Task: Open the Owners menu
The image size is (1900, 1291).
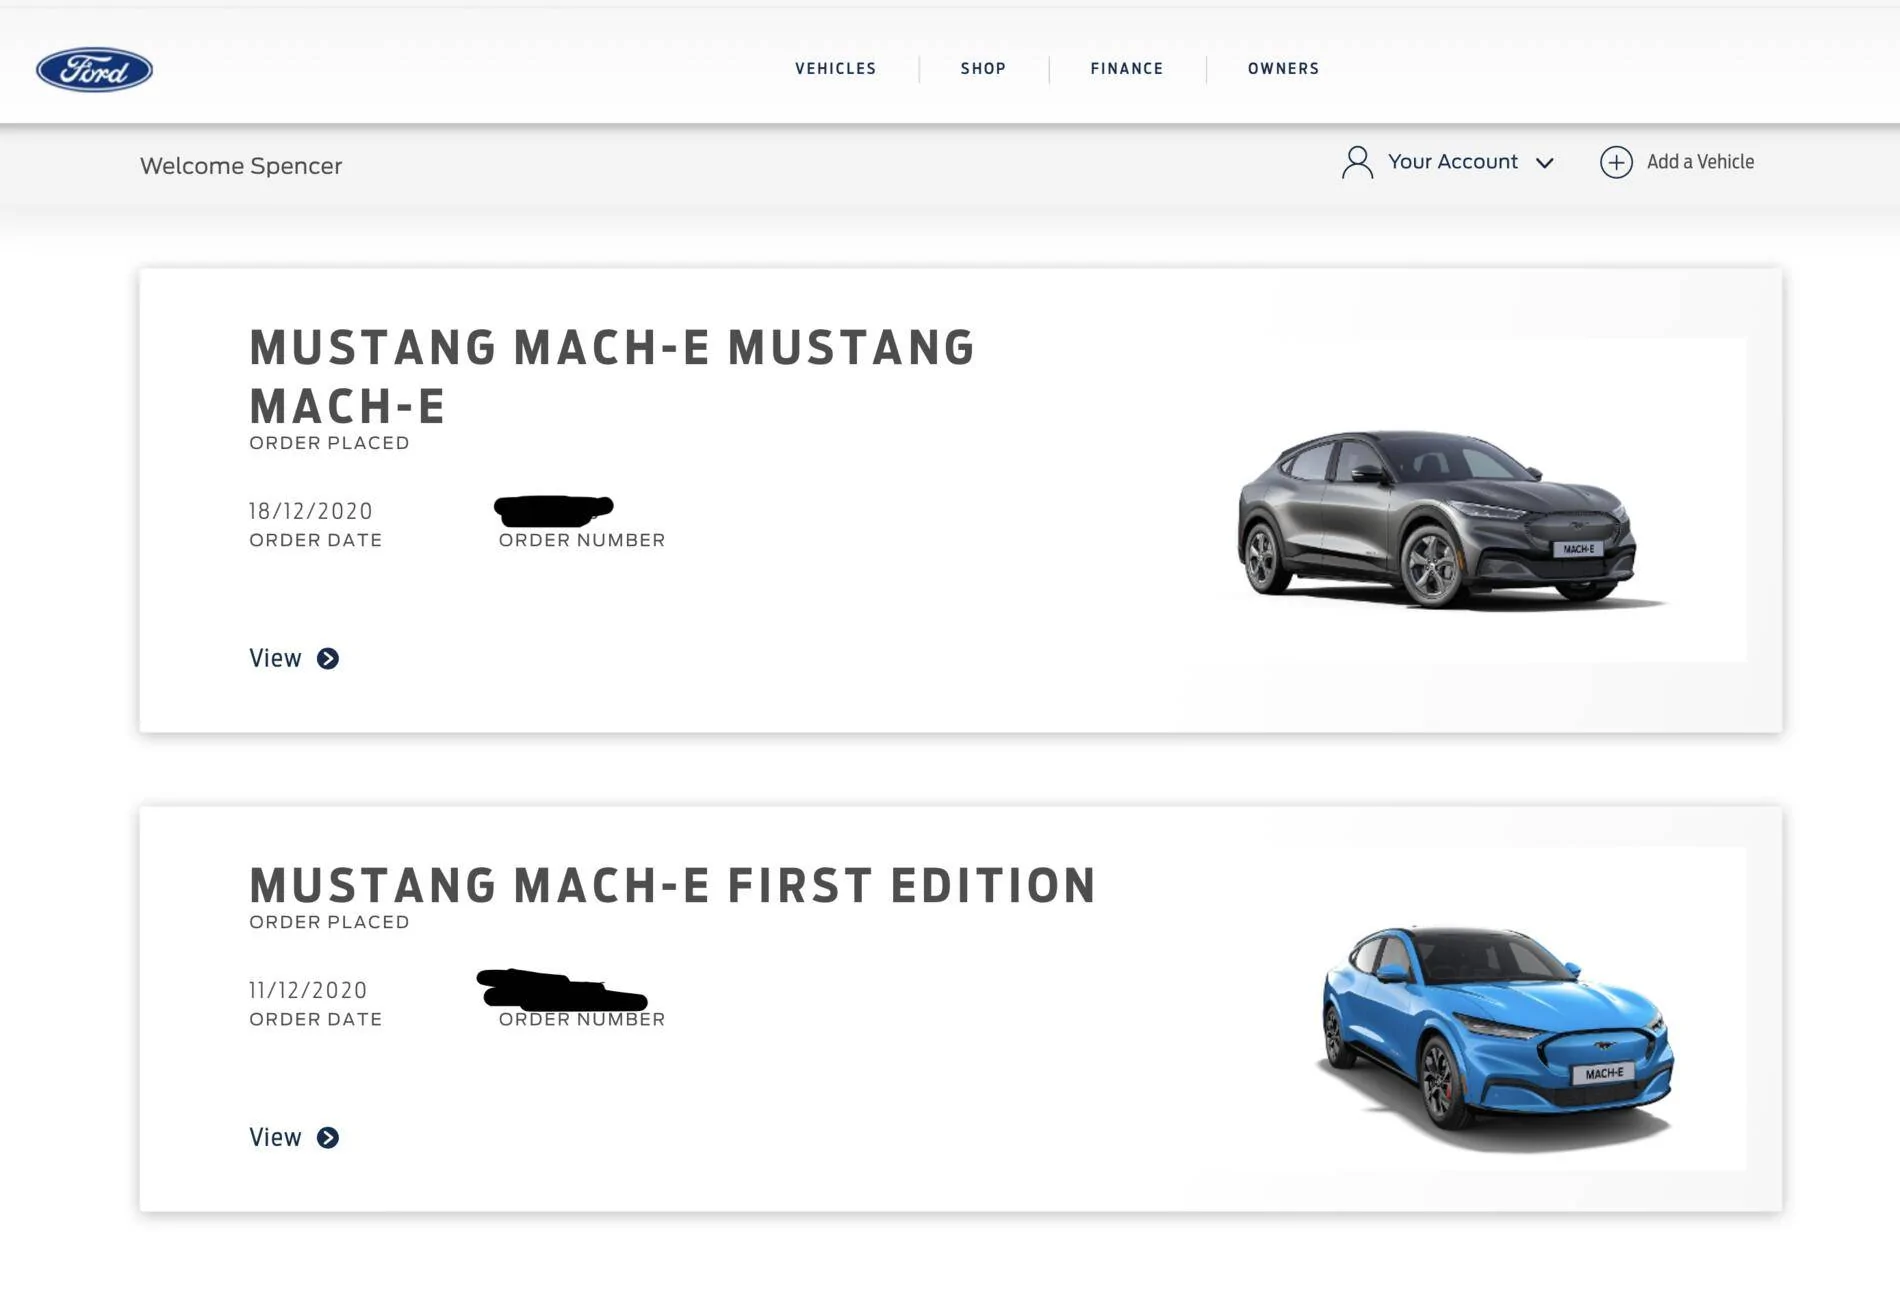Action: click(1283, 69)
